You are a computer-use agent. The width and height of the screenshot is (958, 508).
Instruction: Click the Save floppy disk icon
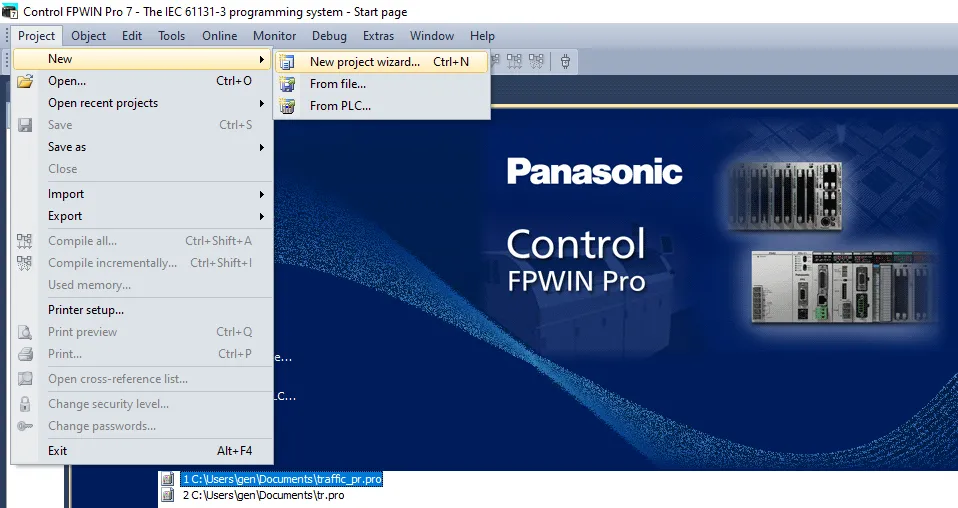(x=25, y=125)
